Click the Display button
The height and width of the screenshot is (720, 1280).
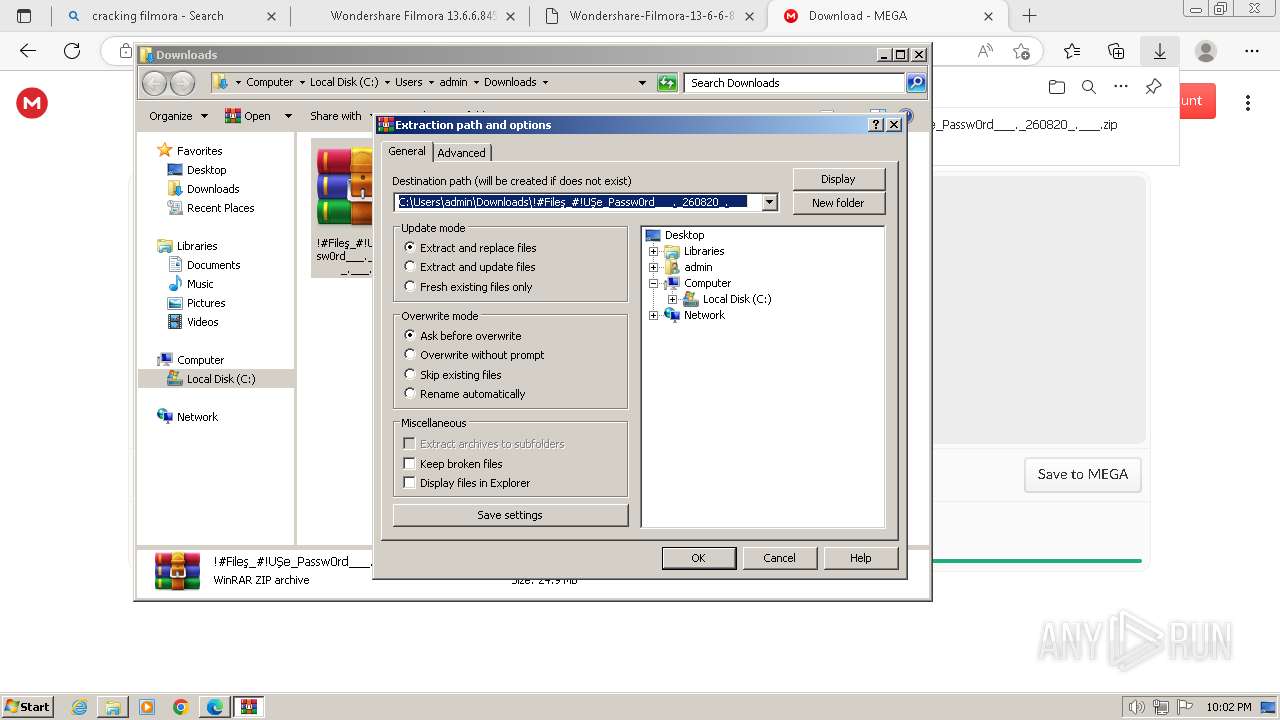(838, 179)
